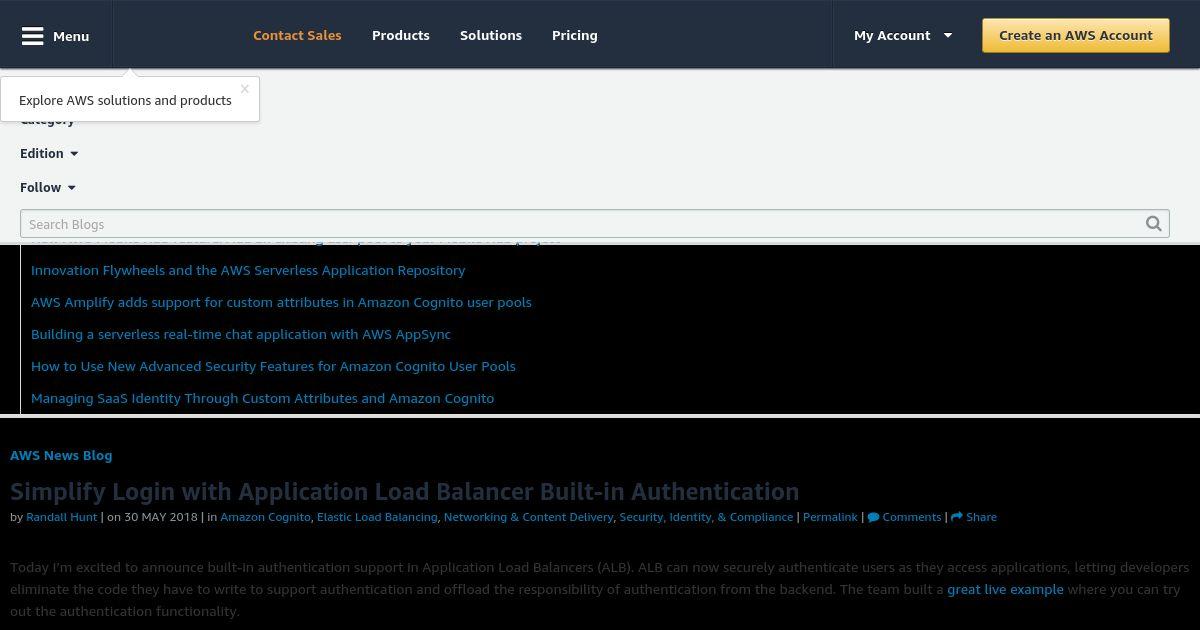Visit the AWS News Blog link
The image size is (1200, 630).
coord(61,455)
